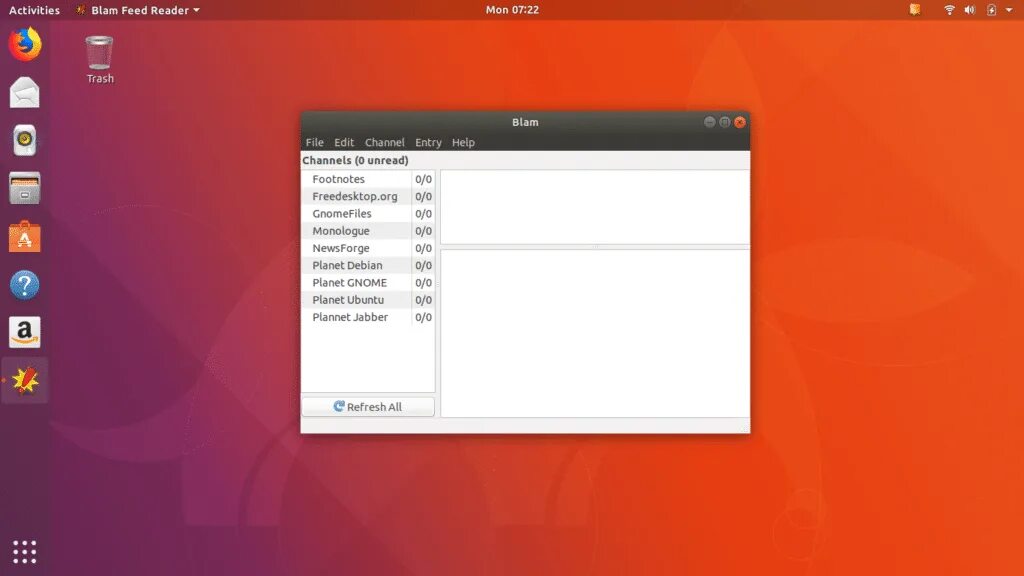Show applications grid in the dock
The width and height of the screenshot is (1024, 576).
[25, 552]
